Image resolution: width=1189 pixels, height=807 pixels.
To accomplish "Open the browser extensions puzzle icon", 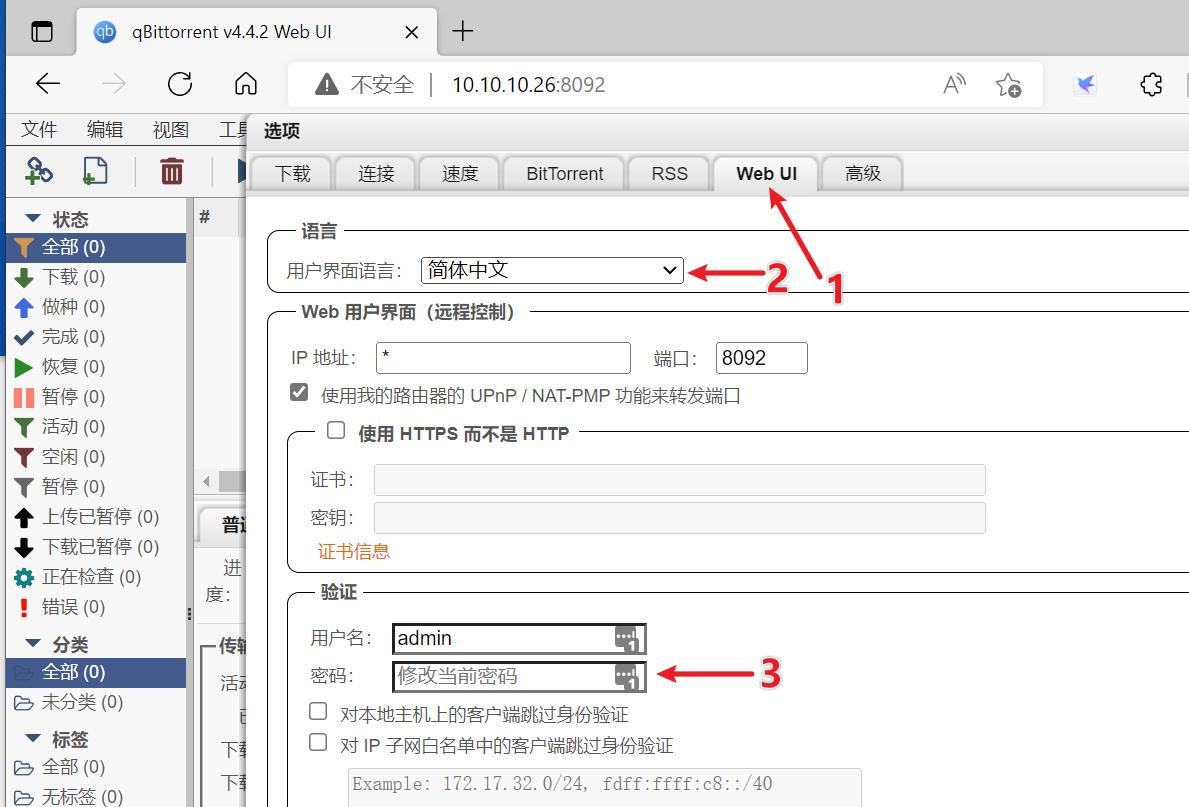I will [x=1151, y=86].
